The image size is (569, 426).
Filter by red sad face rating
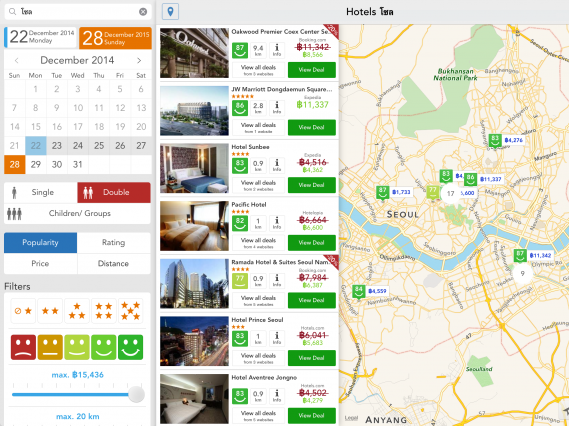23,347
